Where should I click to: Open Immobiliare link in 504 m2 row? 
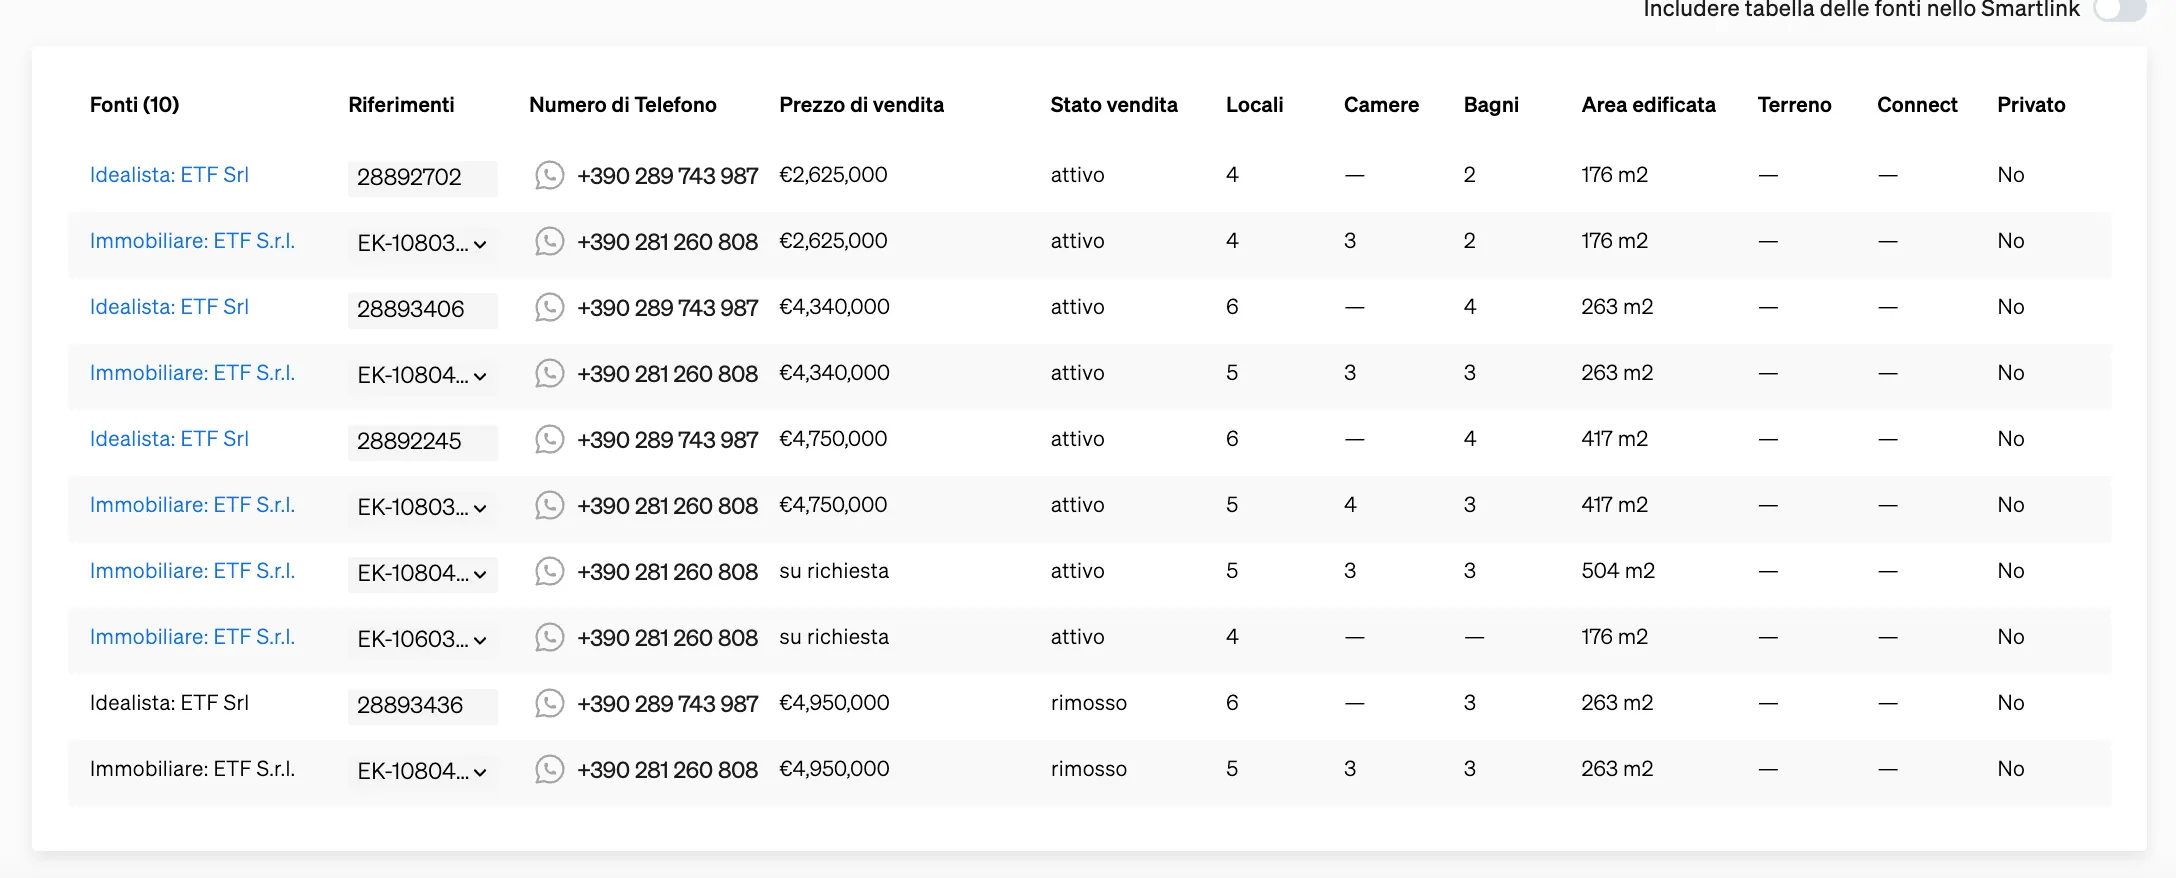[192, 571]
